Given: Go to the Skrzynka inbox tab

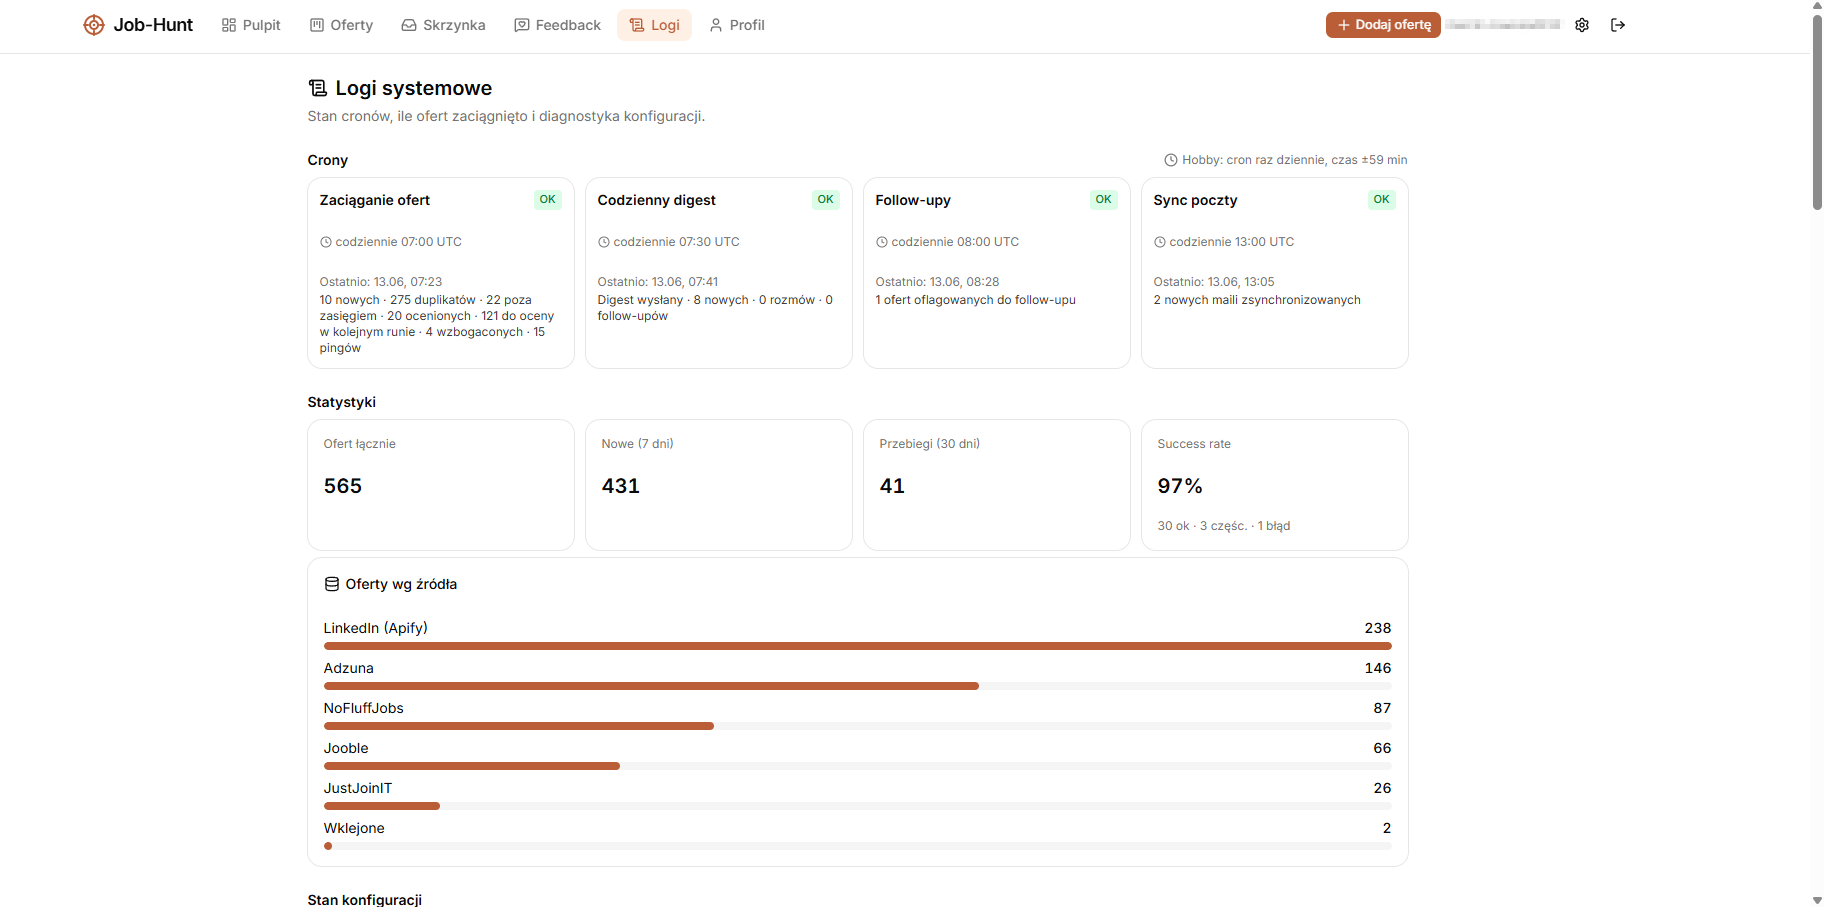Looking at the screenshot, I should click(x=443, y=25).
